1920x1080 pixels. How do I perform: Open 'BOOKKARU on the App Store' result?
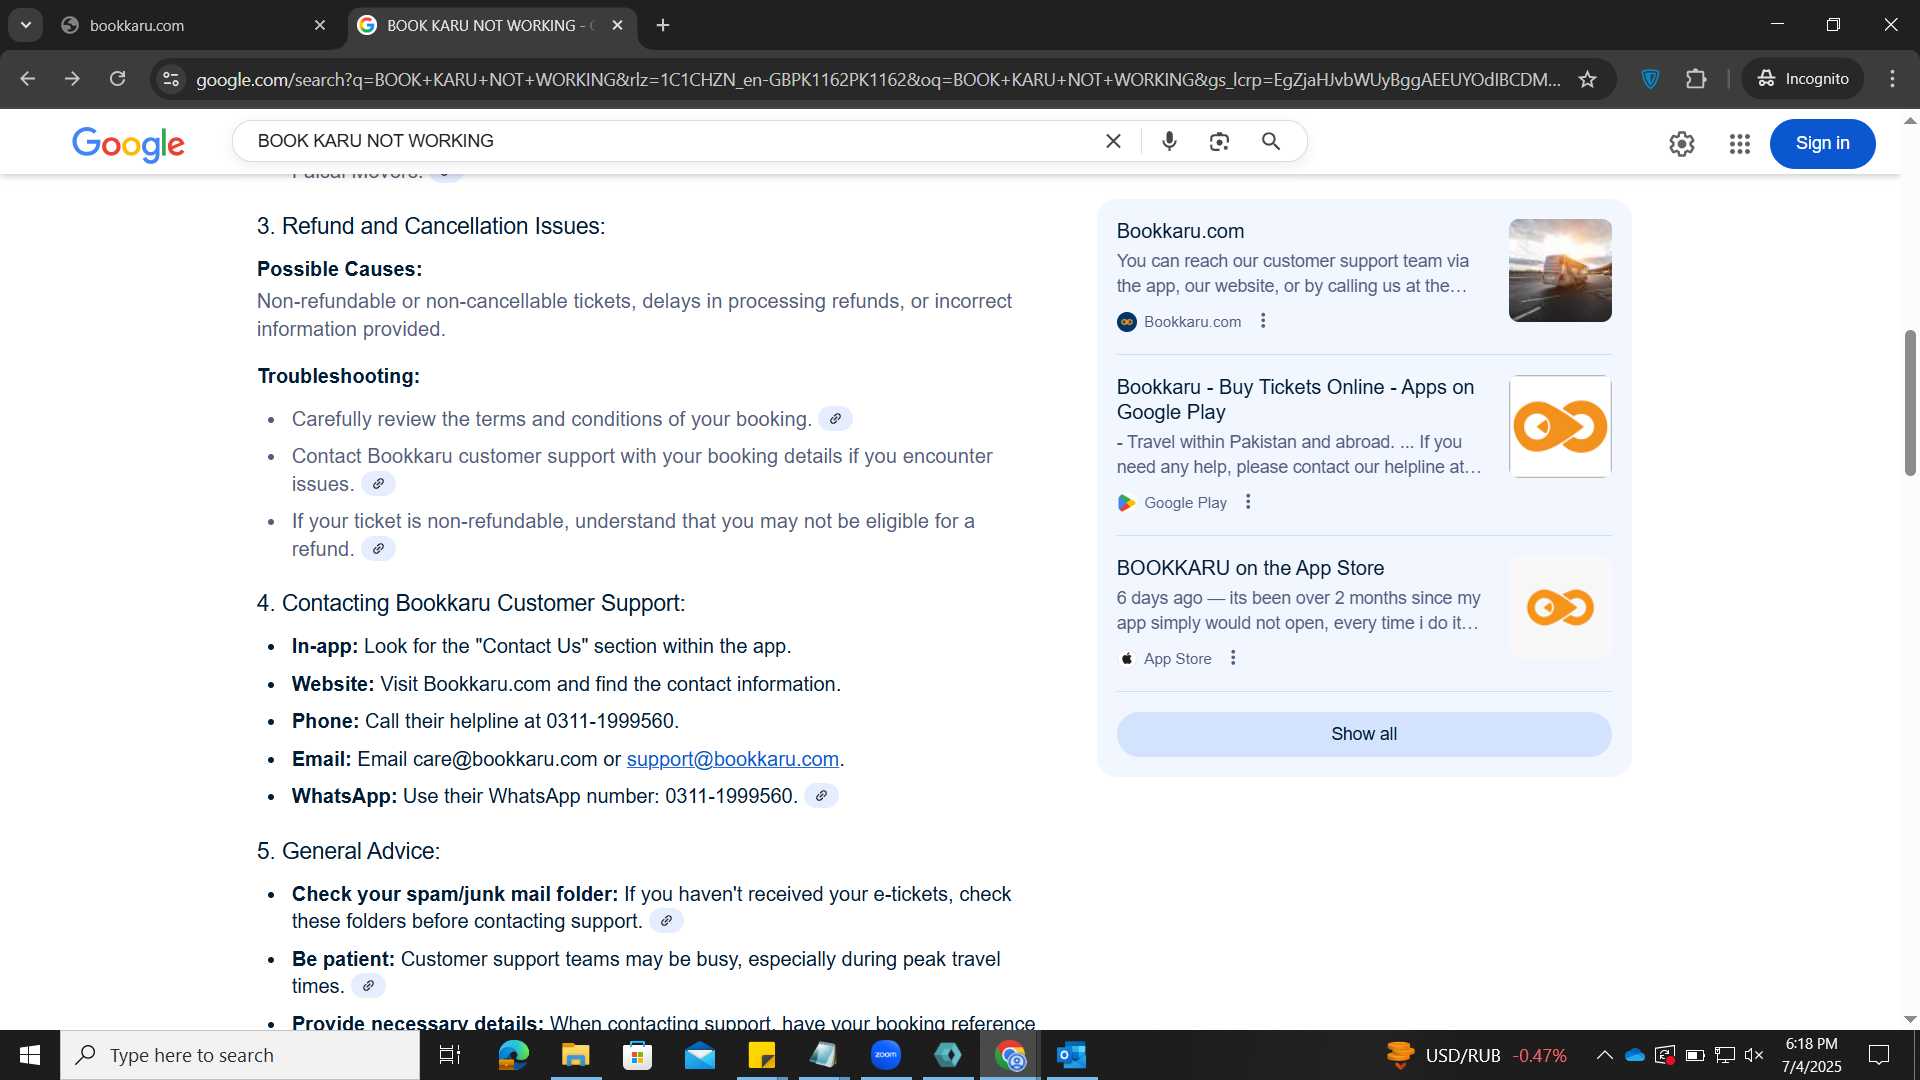pos(1250,568)
